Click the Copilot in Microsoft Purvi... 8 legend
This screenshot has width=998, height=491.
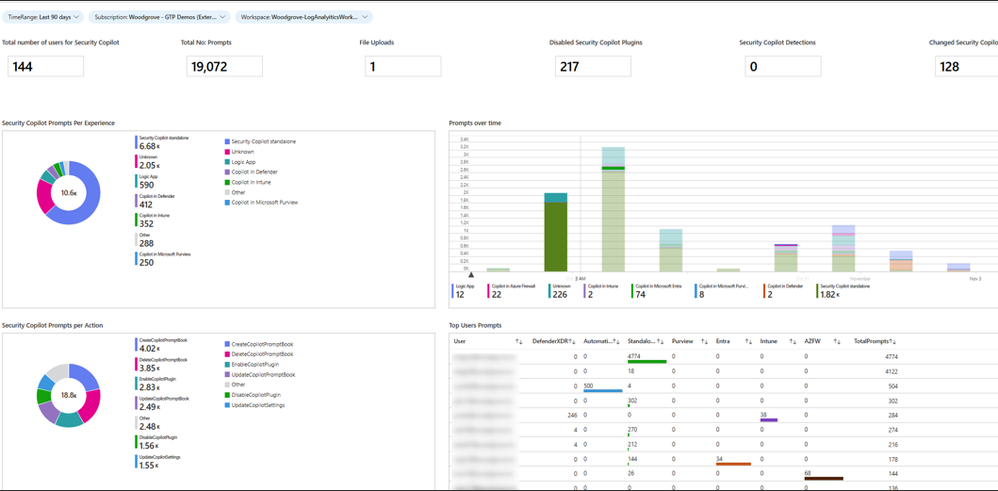tap(723, 291)
